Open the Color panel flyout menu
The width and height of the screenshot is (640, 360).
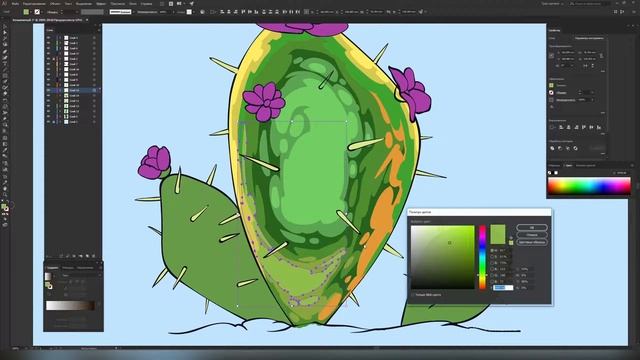click(632, 165)
